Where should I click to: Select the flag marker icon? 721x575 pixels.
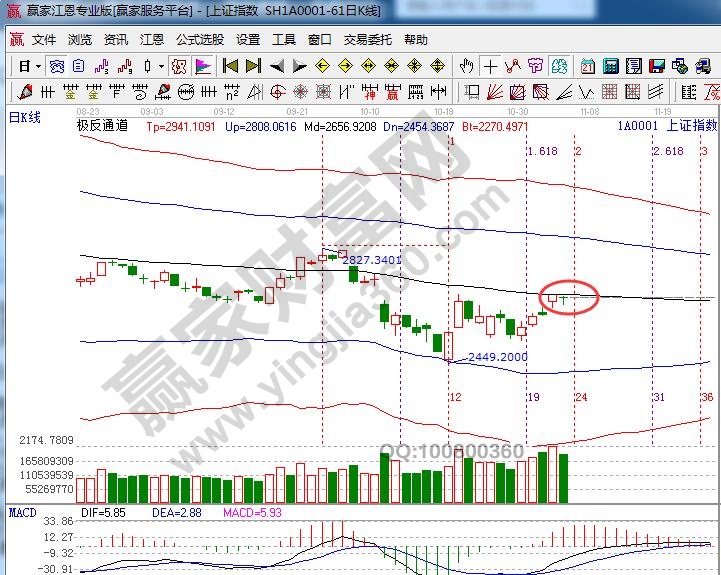[x=203, y=67]
